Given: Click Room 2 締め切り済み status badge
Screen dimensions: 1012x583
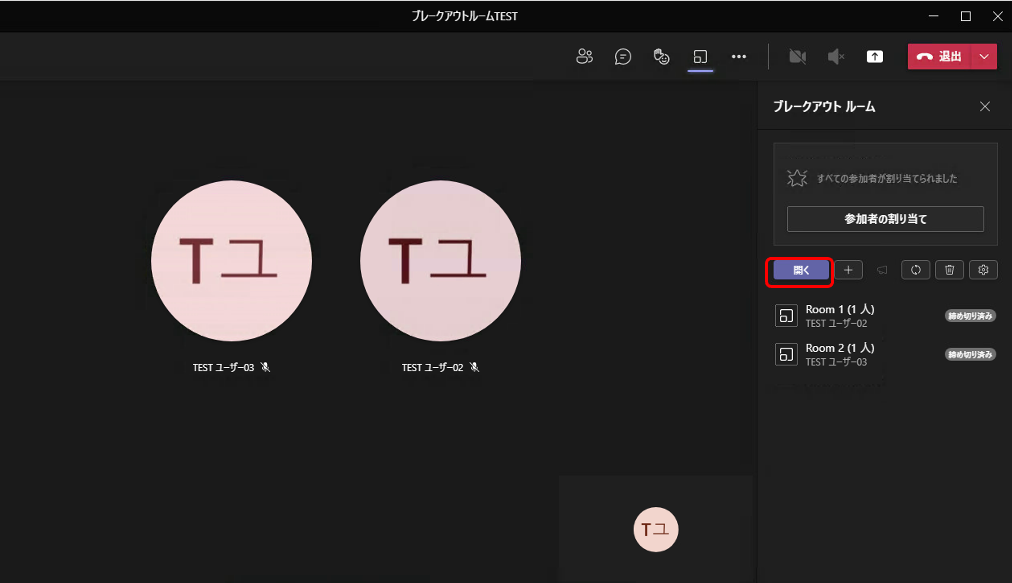Looking at the screenshot, I should tap(970, 354).
